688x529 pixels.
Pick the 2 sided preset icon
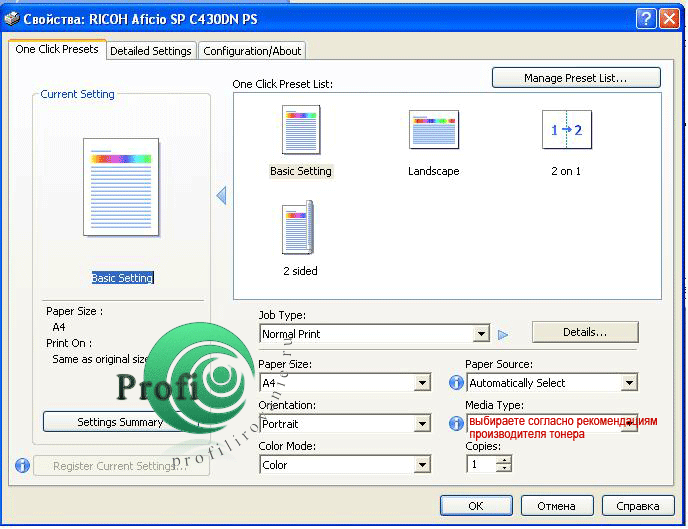(x=299, y=228)
